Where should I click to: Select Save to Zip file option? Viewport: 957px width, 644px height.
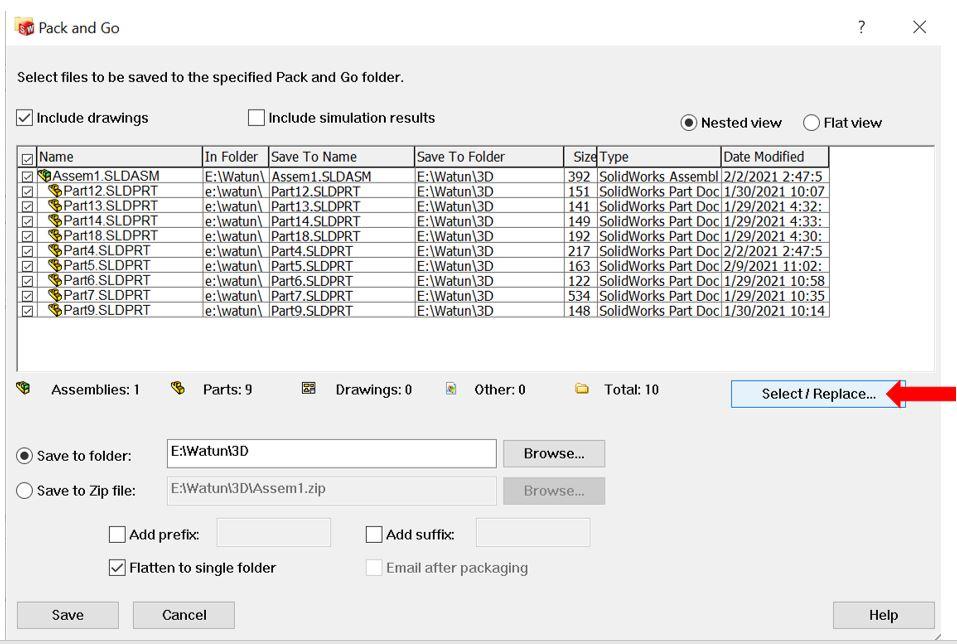[x=24, y=490]
